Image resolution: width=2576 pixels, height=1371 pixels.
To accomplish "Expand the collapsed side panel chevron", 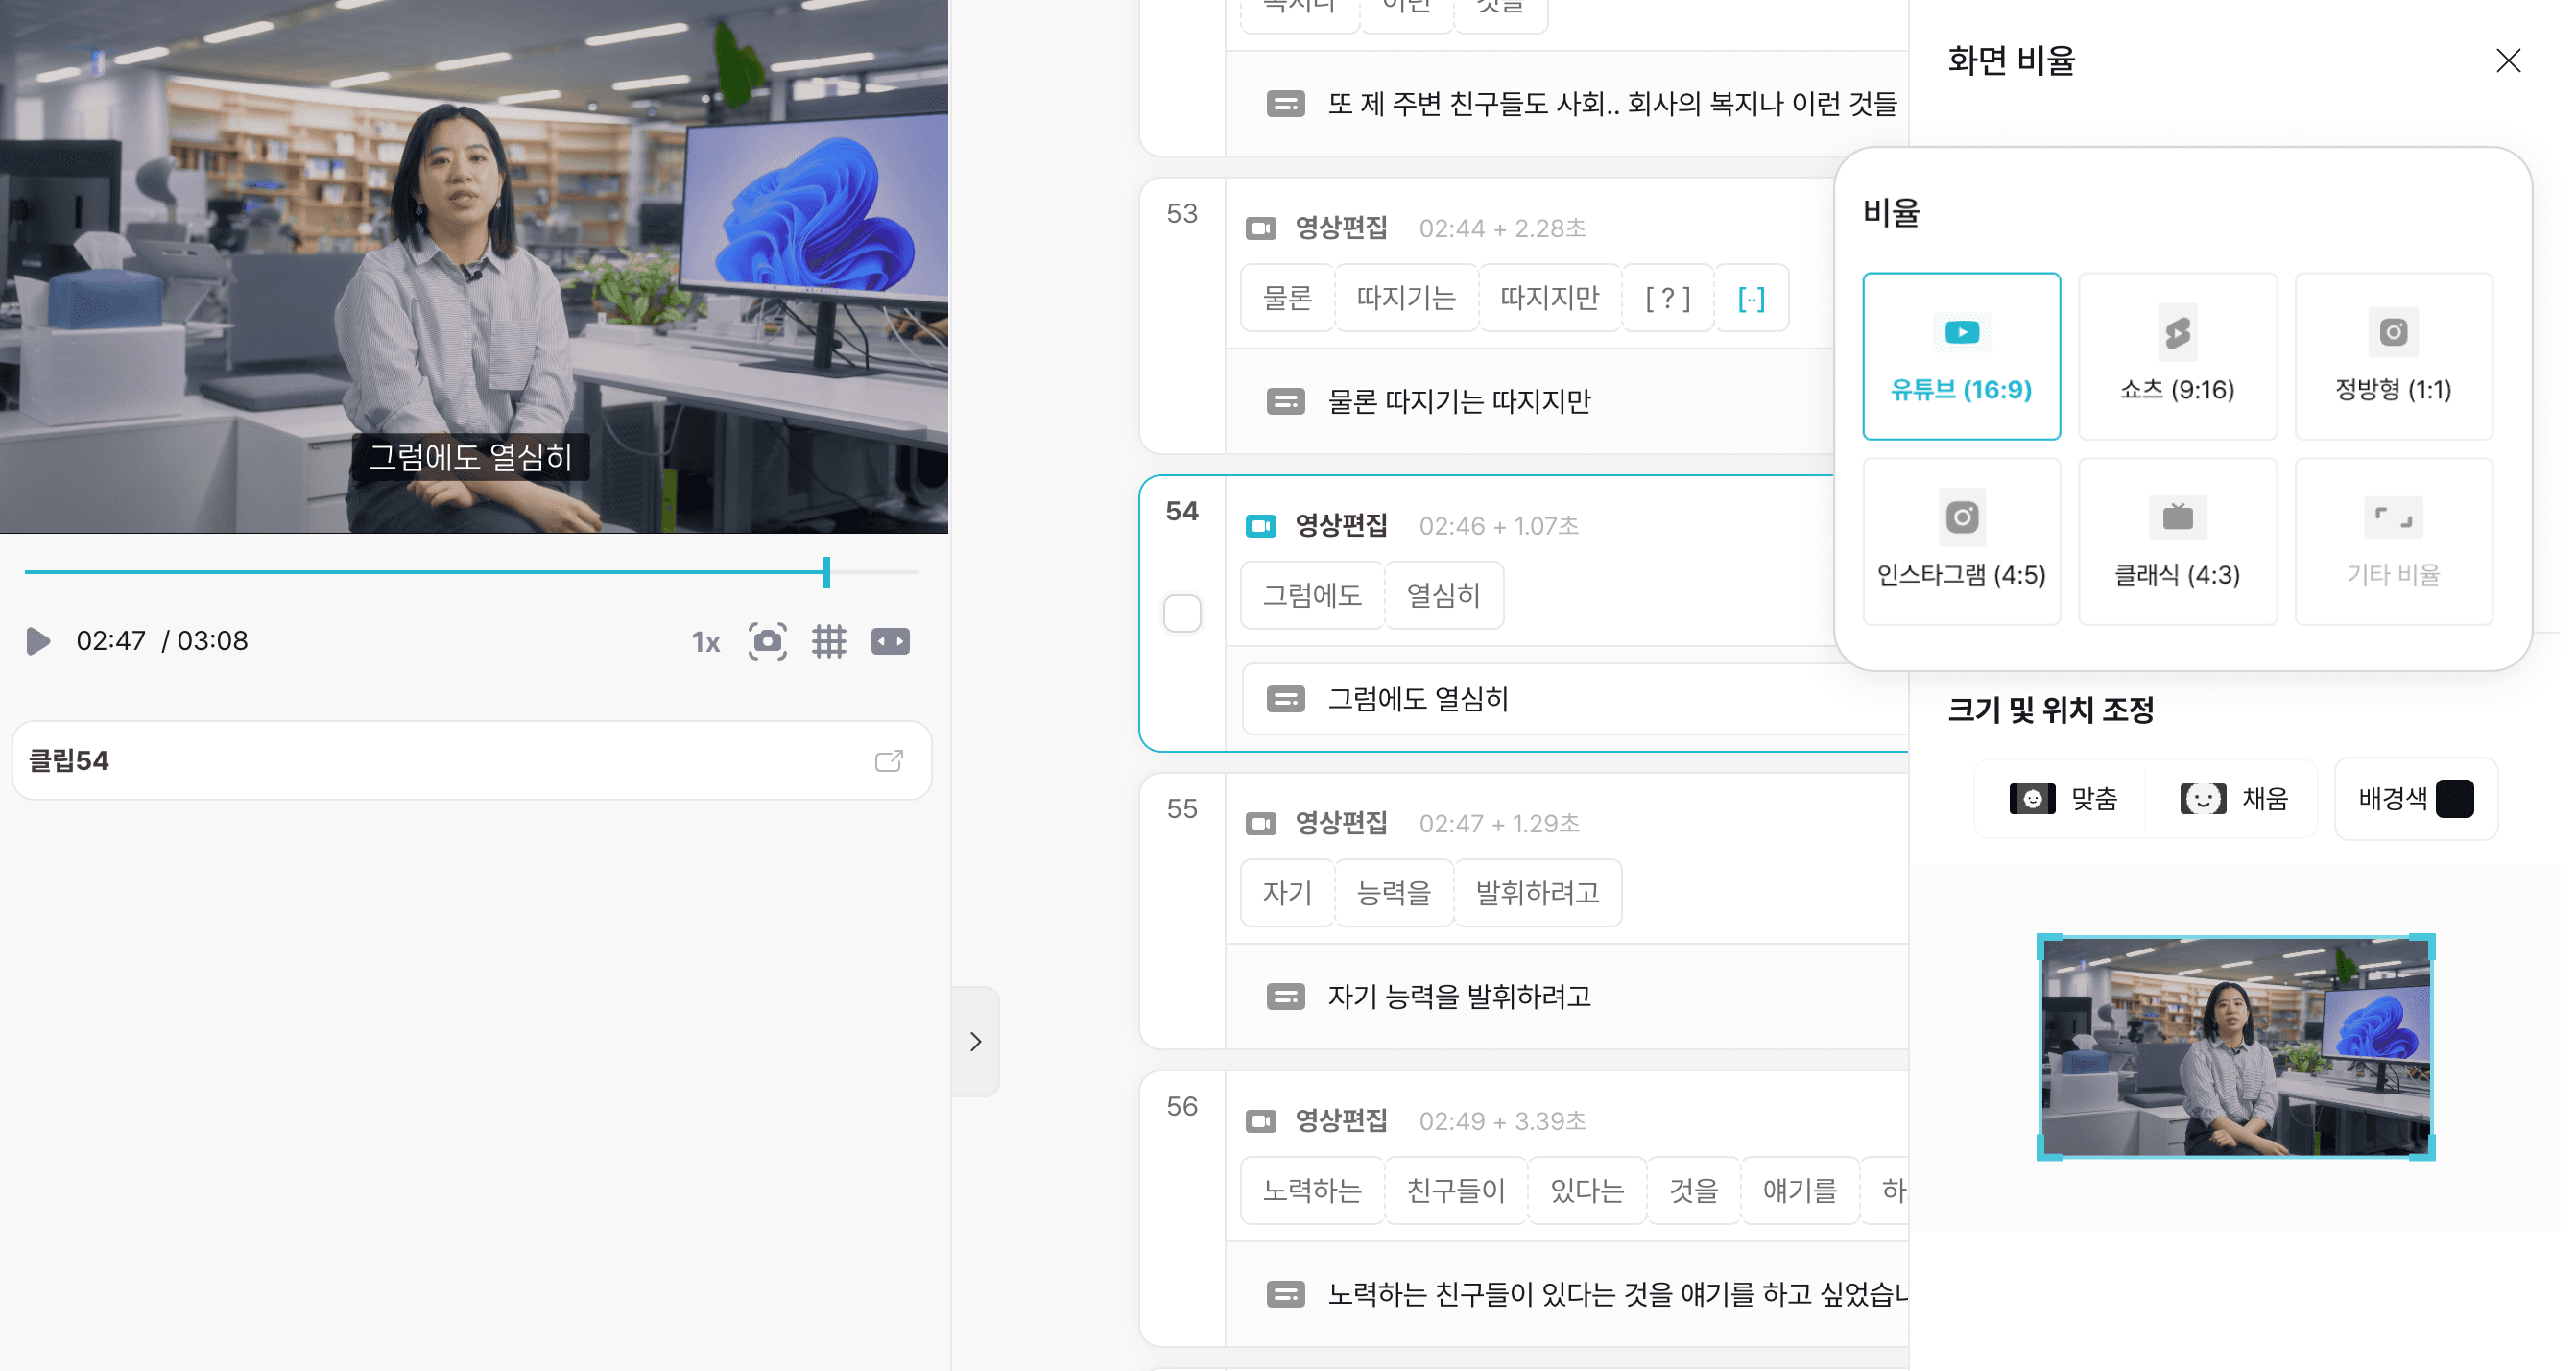I will (975, 1042).
